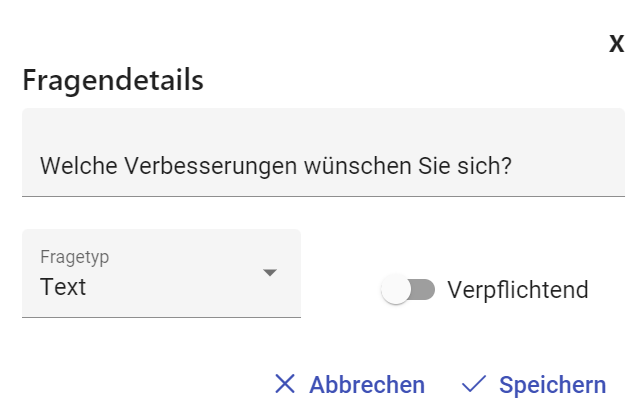This screenshot has width=640, height=412.
Task: Click the checkmark icon beside Speichern
Action: (474, 384)
